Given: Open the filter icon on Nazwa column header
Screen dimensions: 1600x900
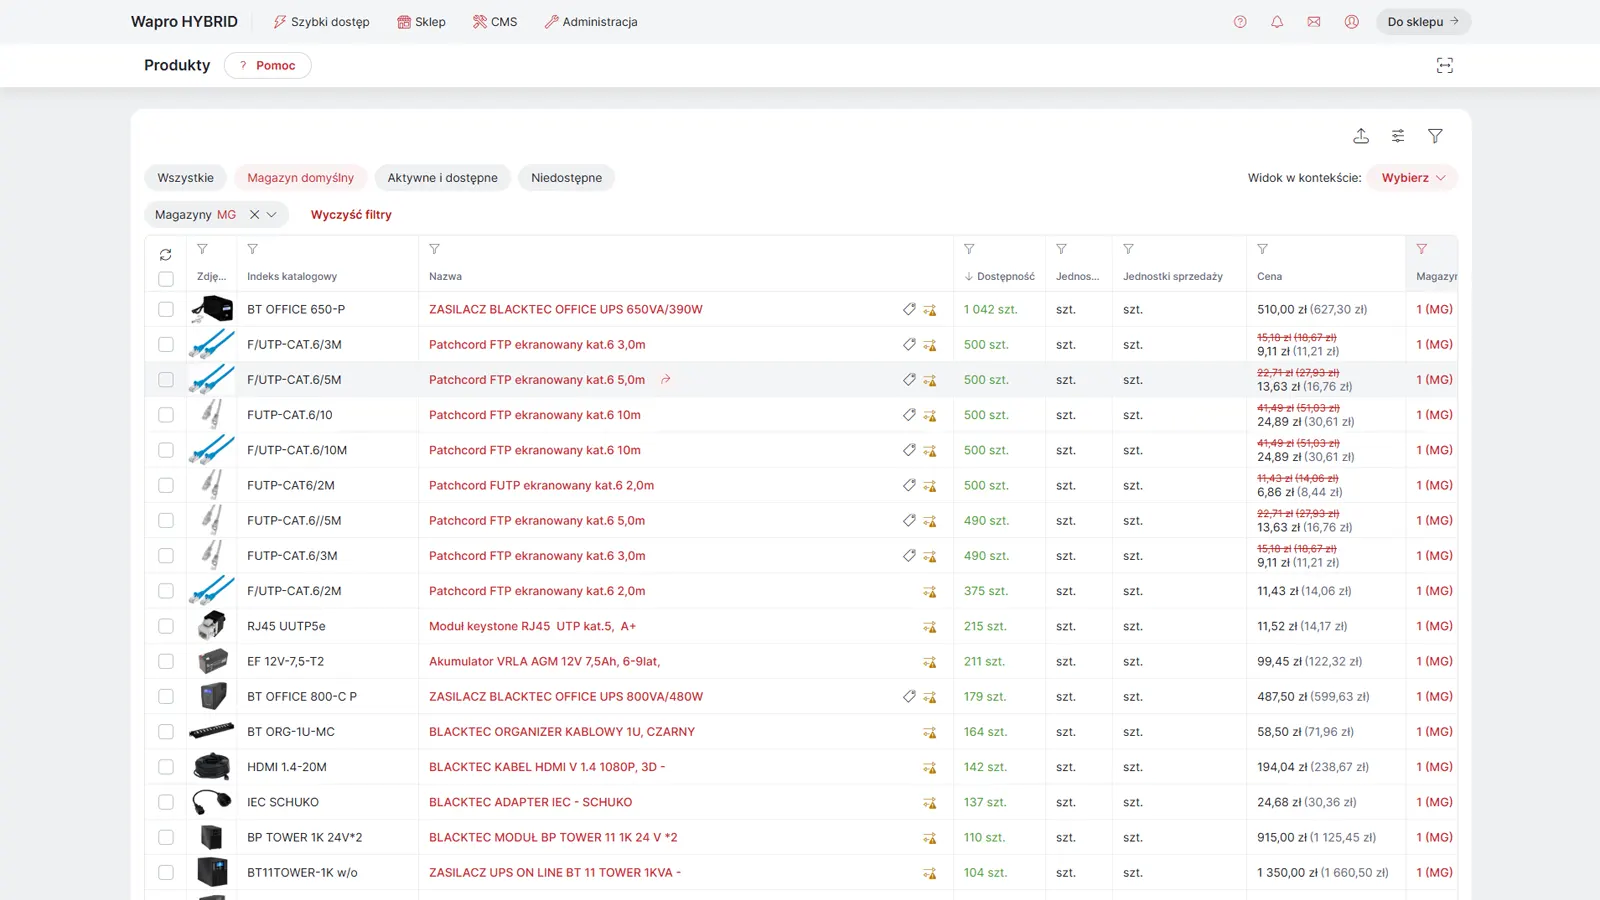Looking at the screenshot, I should (x=434, y=249).
